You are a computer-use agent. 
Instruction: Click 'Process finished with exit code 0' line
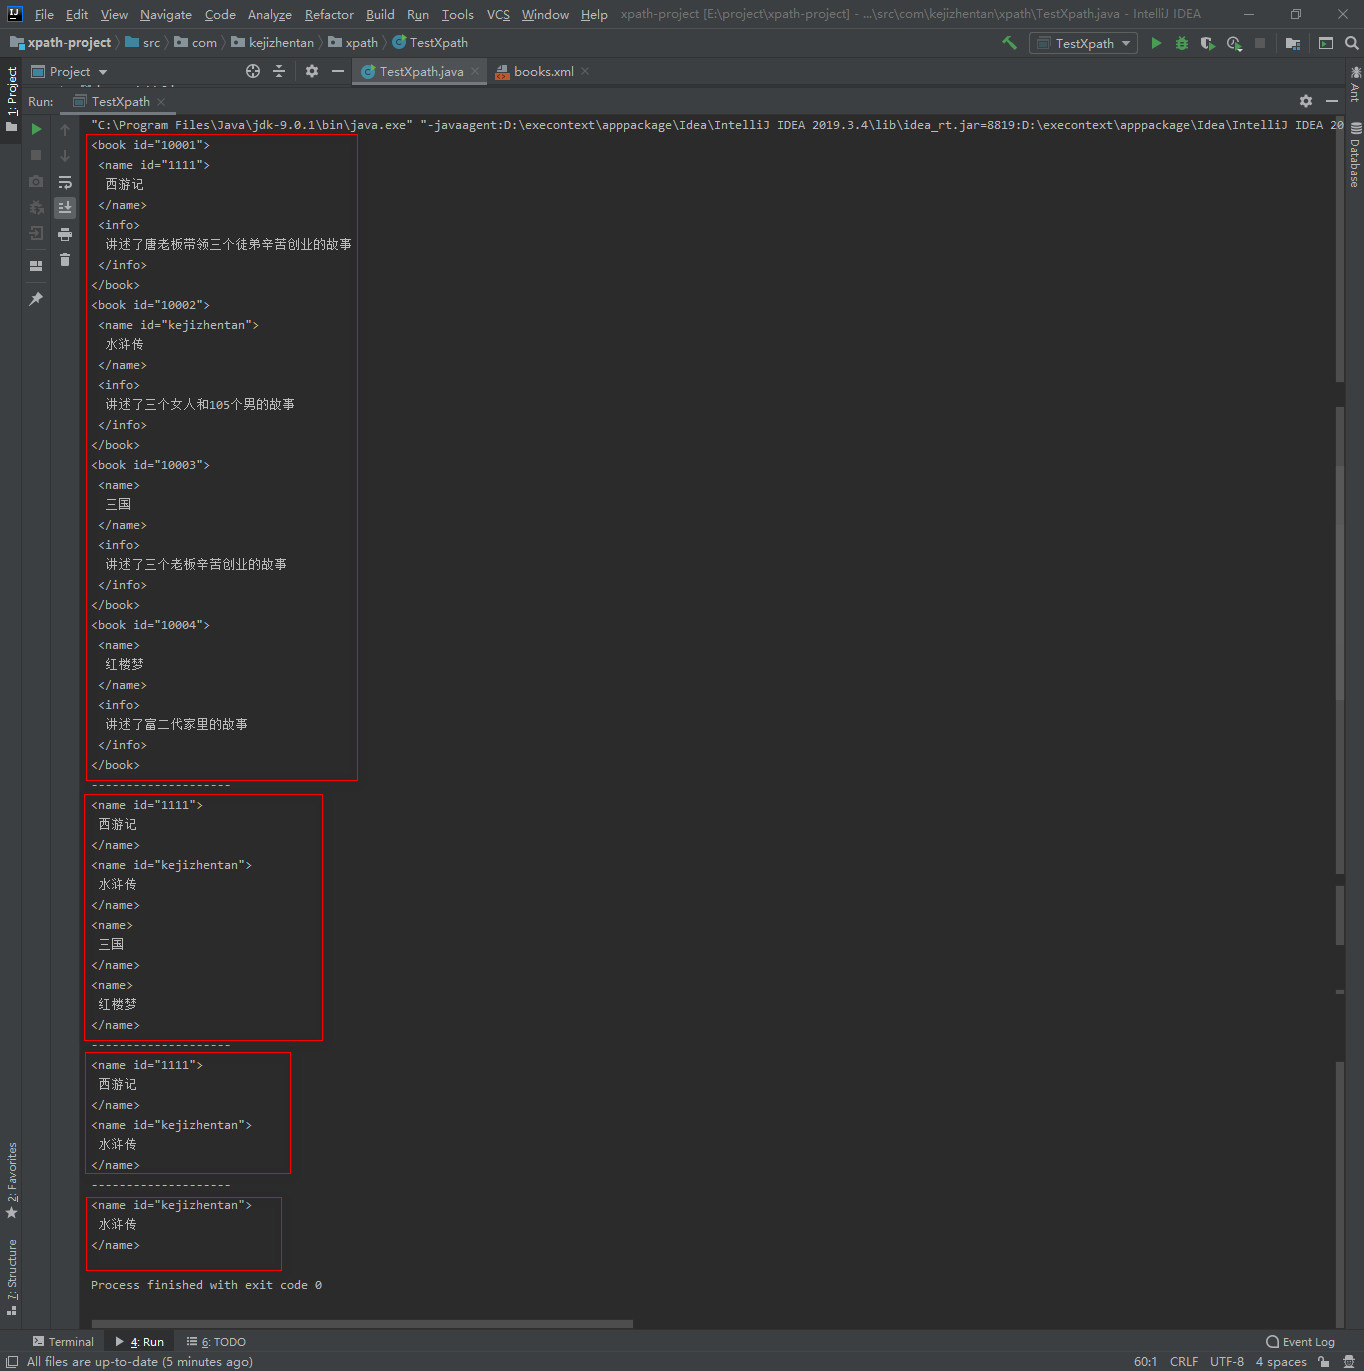tap(206, 1285)
